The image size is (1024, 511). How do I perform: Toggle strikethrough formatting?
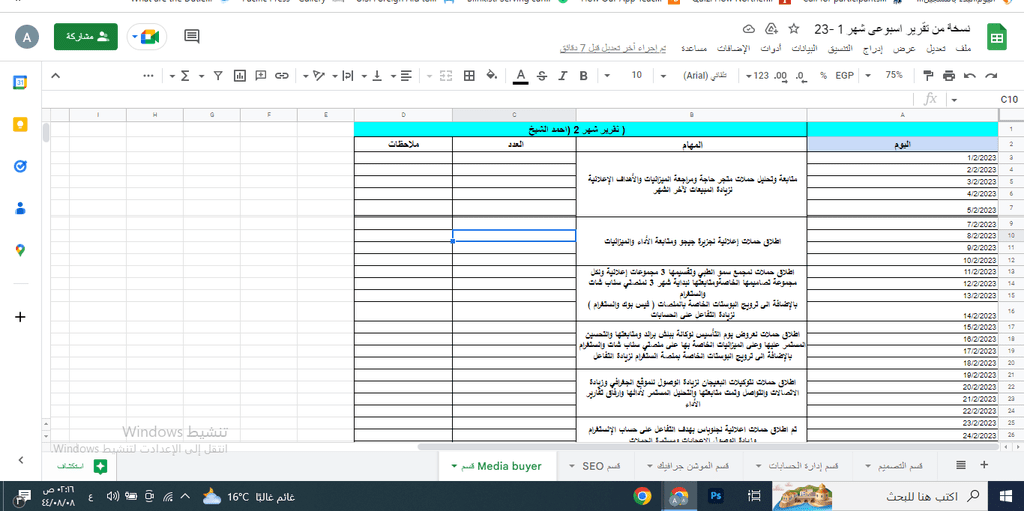[541, 76]
